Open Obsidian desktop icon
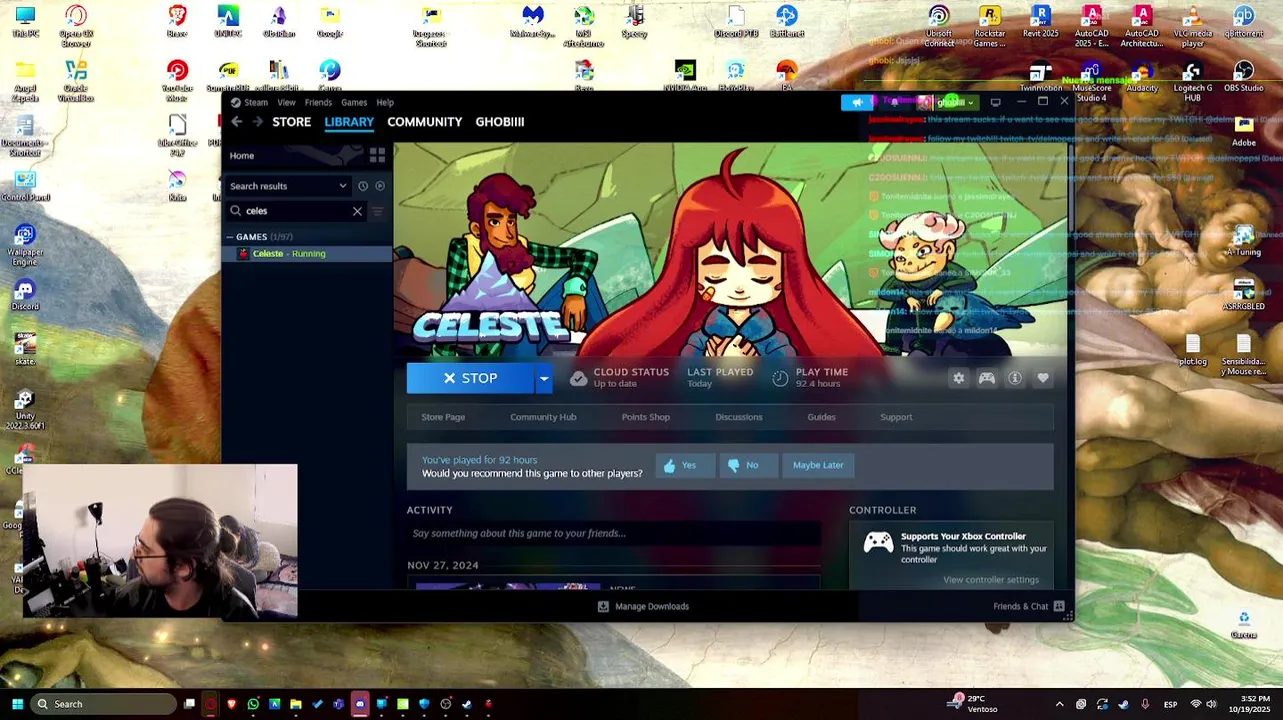 pyautogui.click(x=279, y=22)
